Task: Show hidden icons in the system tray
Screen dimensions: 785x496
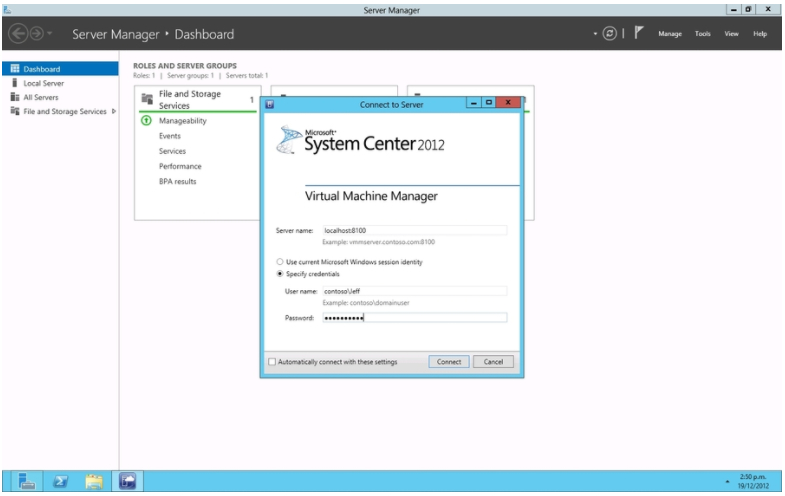Action: point(727,482)
